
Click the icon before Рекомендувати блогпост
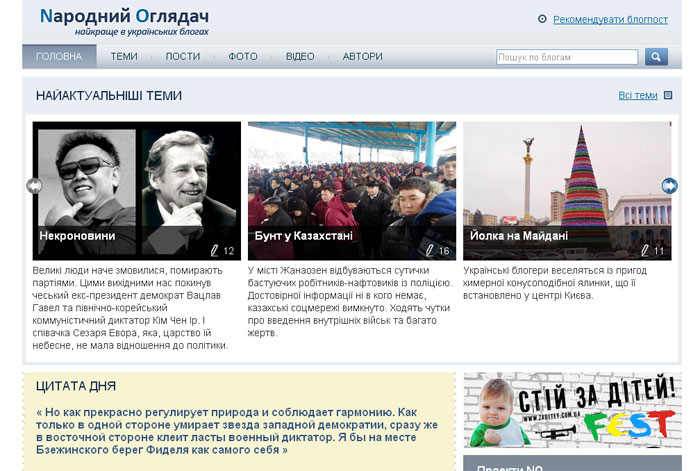[x=542, y=19]
